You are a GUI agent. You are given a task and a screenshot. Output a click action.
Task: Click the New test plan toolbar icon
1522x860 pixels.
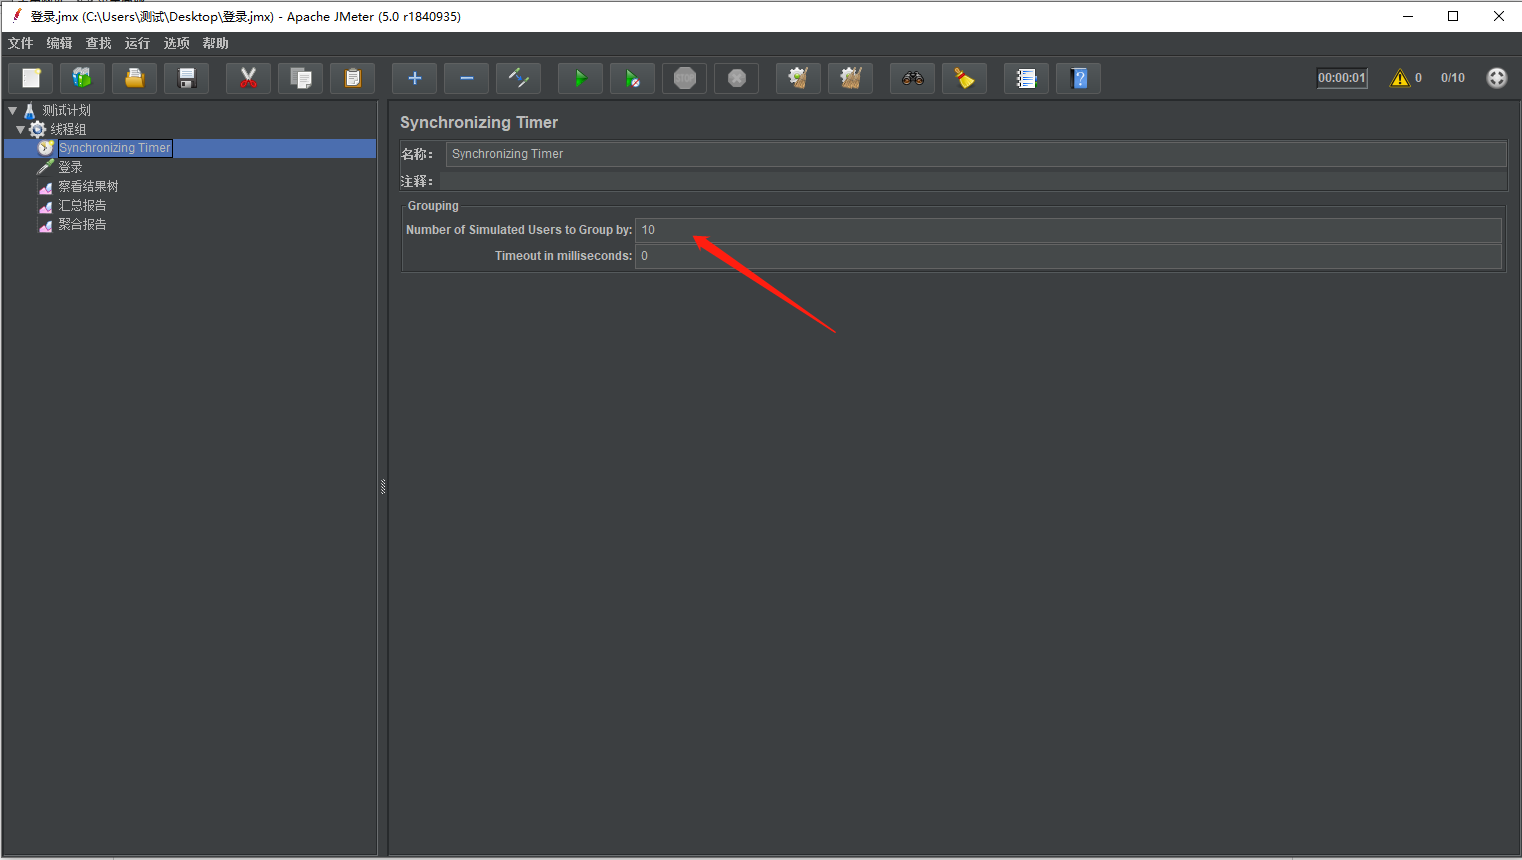pyautogui.click(x=31, y=78)
